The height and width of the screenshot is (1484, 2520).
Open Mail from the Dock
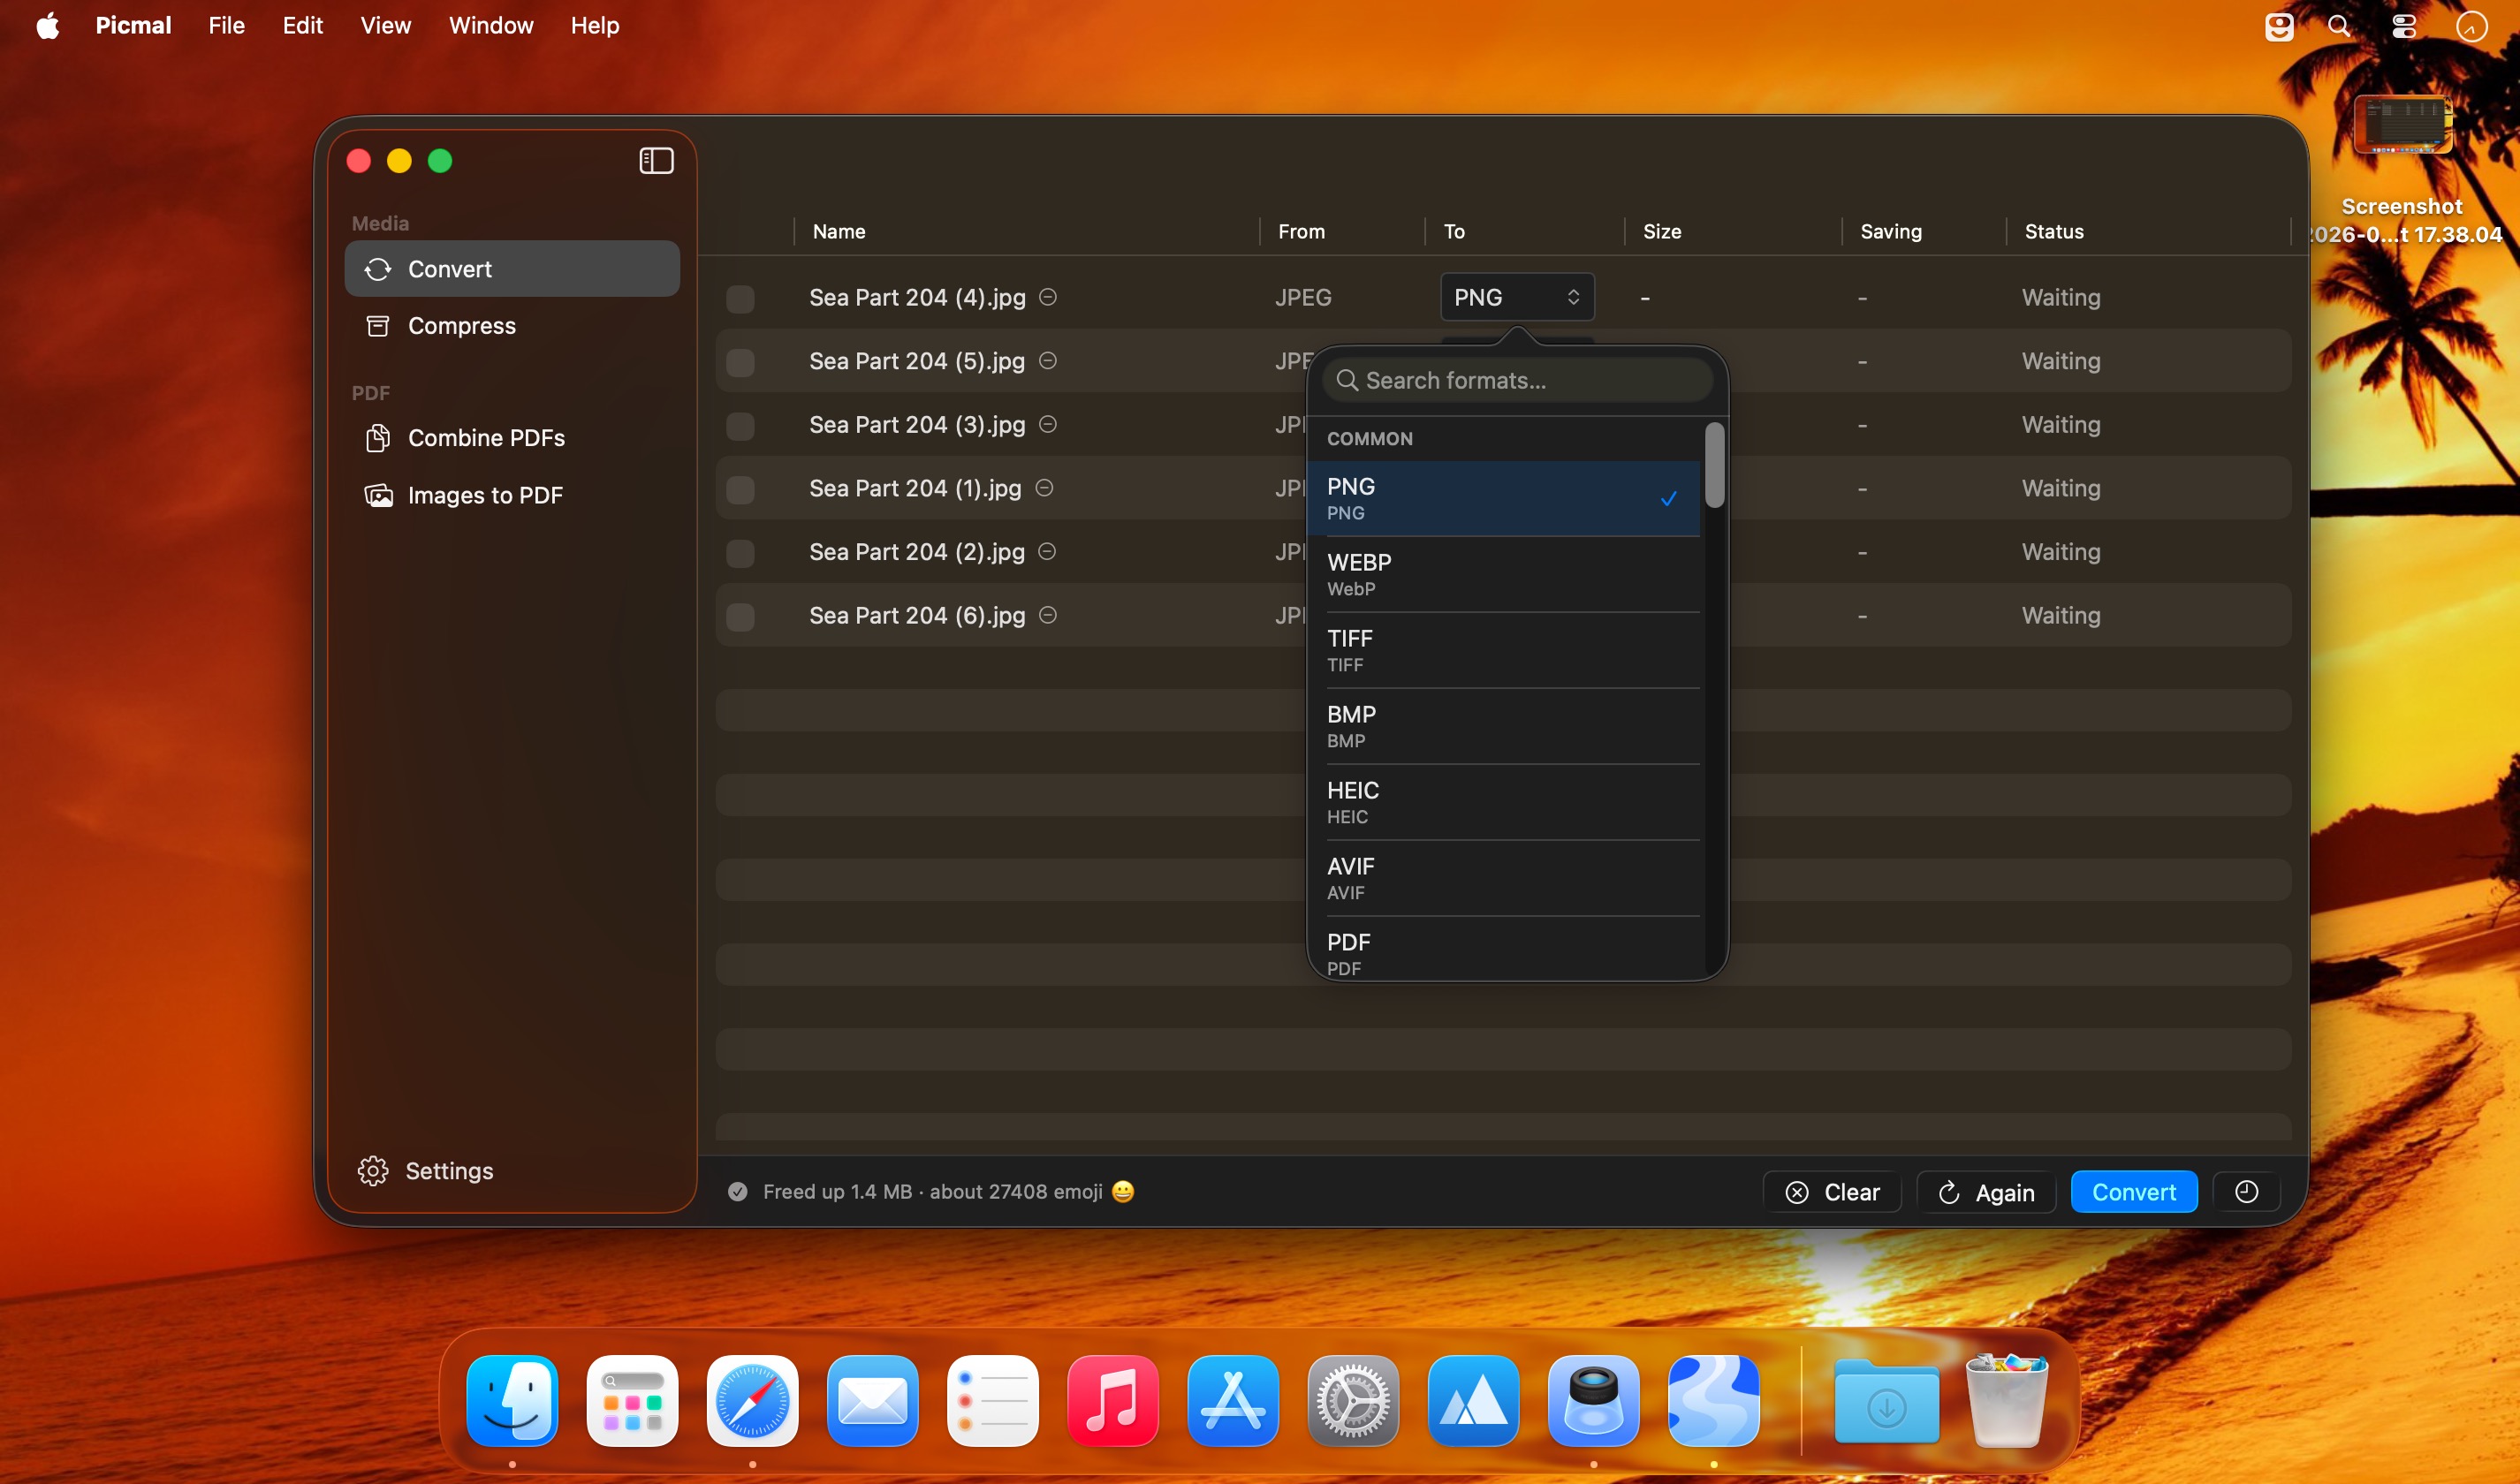[x=872, y=1400]
